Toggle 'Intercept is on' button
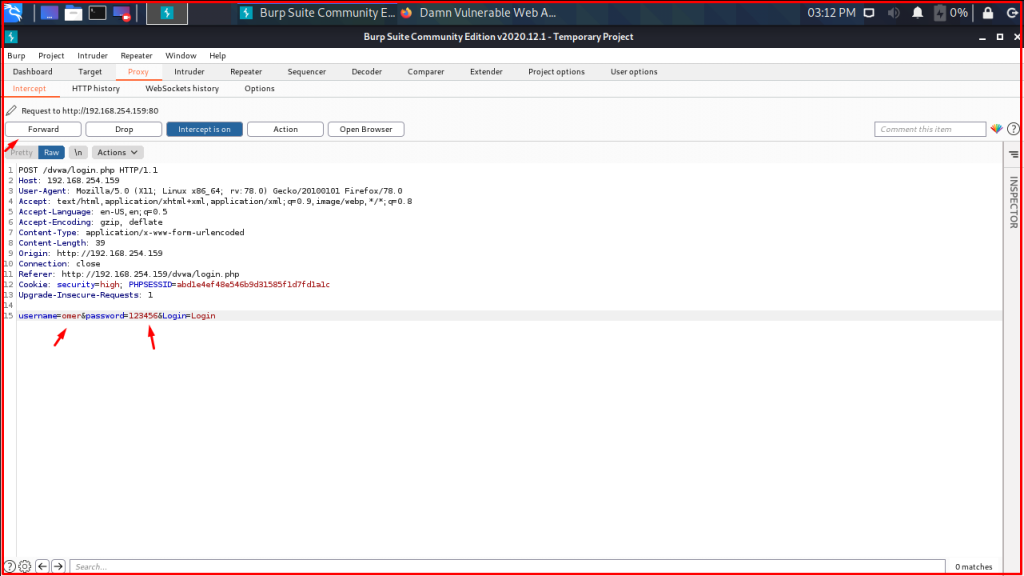The image size is (1024, 576). click(204, 128)
